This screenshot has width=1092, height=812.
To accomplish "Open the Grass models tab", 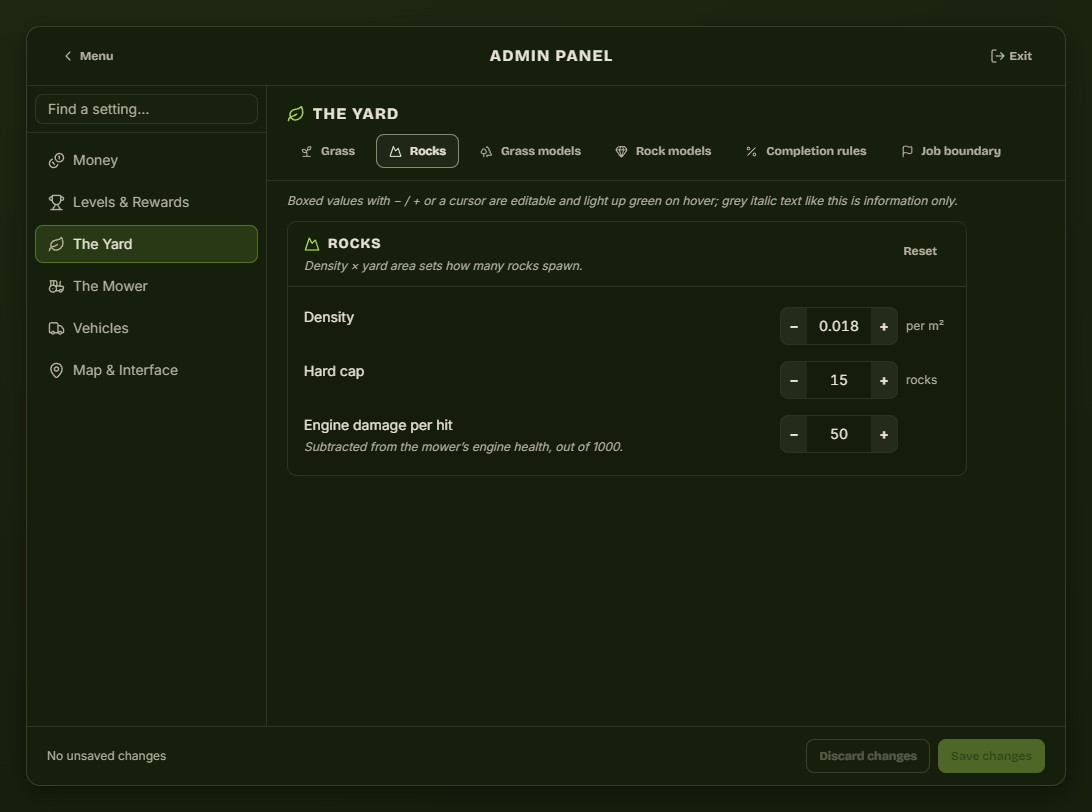I will pos(531,151).
